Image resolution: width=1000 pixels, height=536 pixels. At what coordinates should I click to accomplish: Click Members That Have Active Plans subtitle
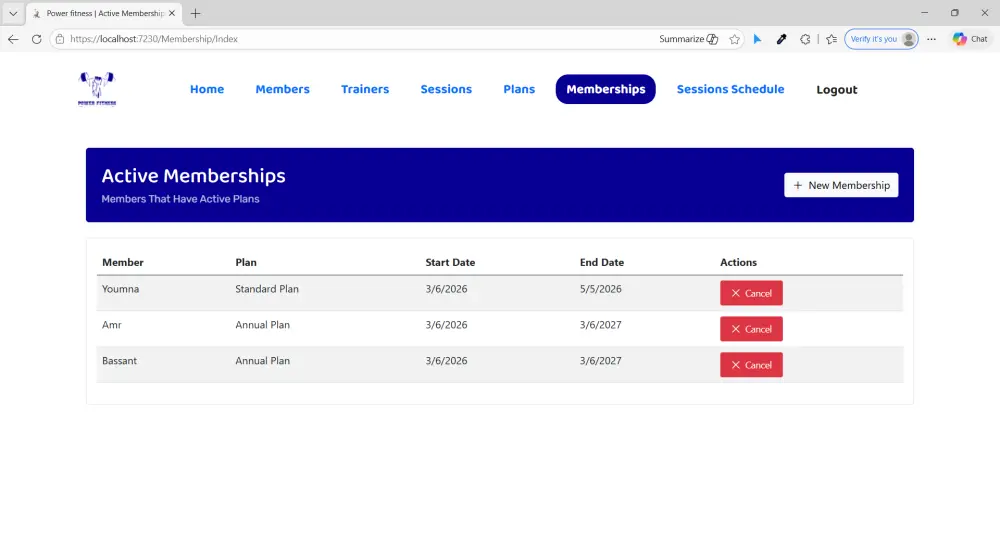180,199
